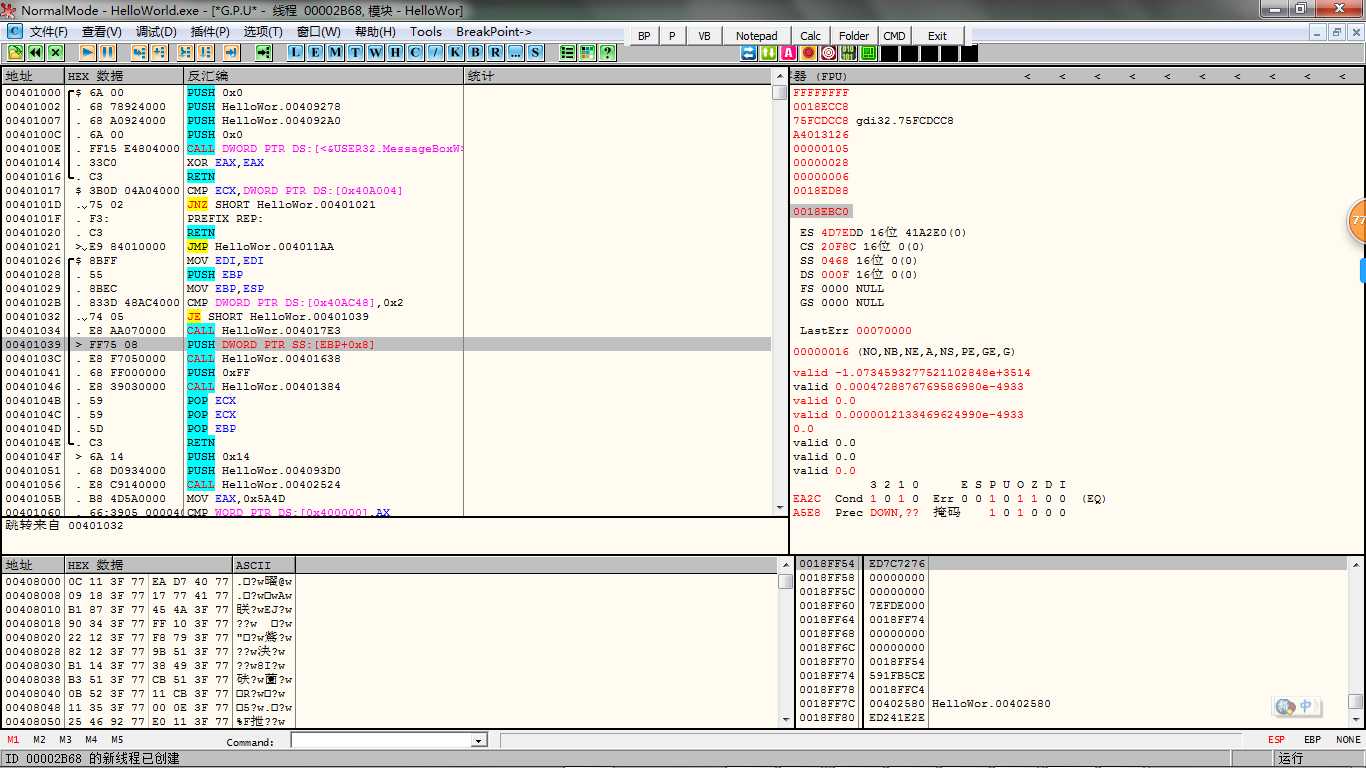Viewport: 1366px width, 768px height.
Task: Click the Open file toolbar icon
Action: tap(16, 52)
